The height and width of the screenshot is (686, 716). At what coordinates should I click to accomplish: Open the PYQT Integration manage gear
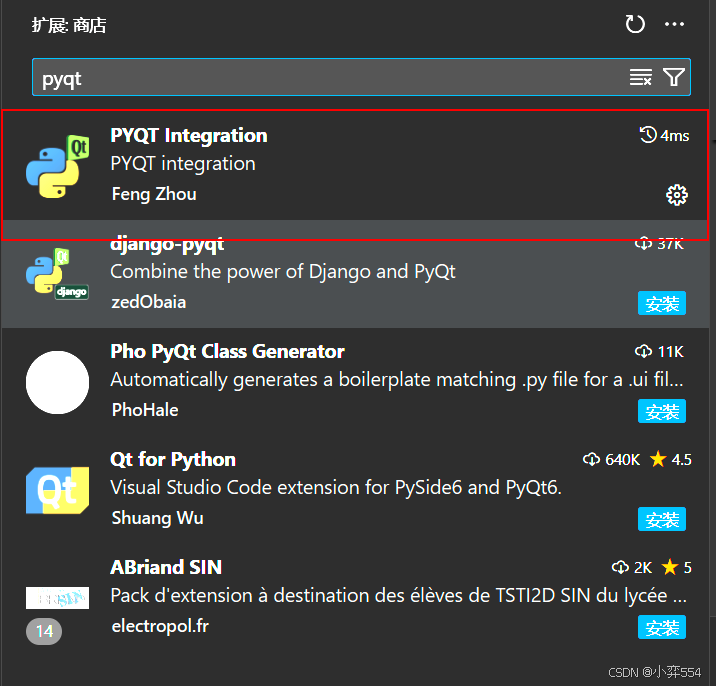[x=676, y=195]
